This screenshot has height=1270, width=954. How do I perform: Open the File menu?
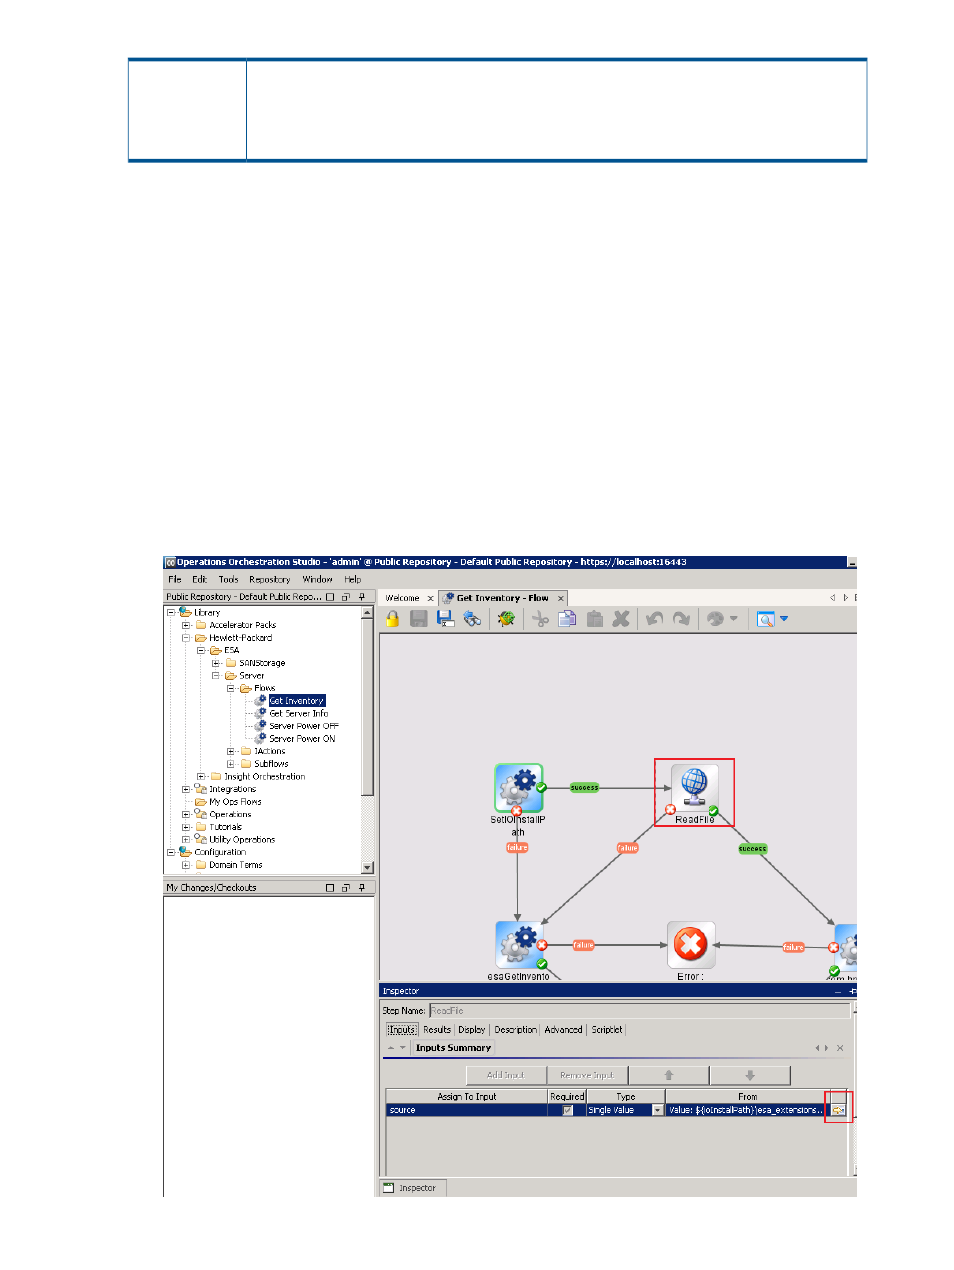coord(175,579)
